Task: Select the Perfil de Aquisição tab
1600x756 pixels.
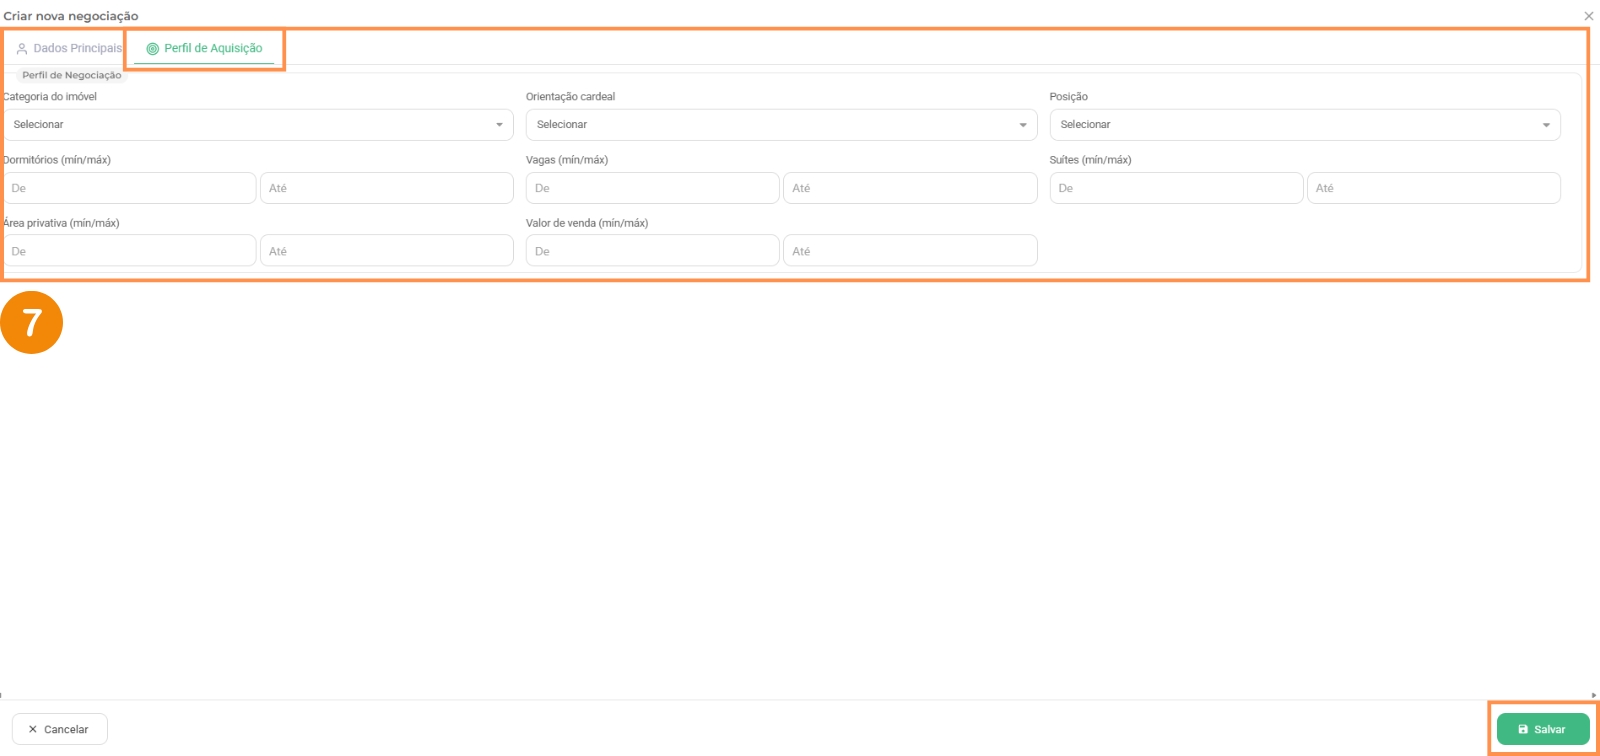Action: pos(205,48)
